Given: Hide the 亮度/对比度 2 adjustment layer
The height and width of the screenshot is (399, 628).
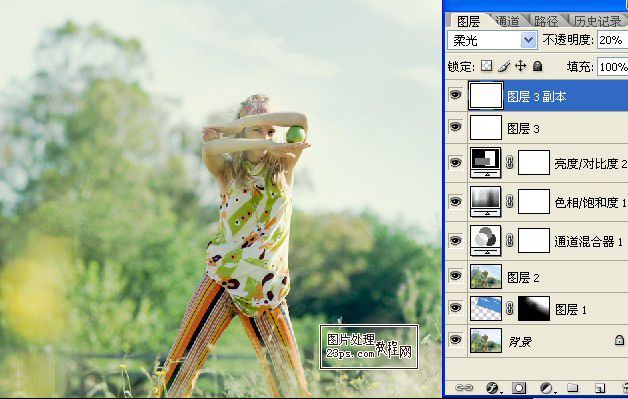Looking at the screenshot, I should pyautogui.click(x=456, y=163).
